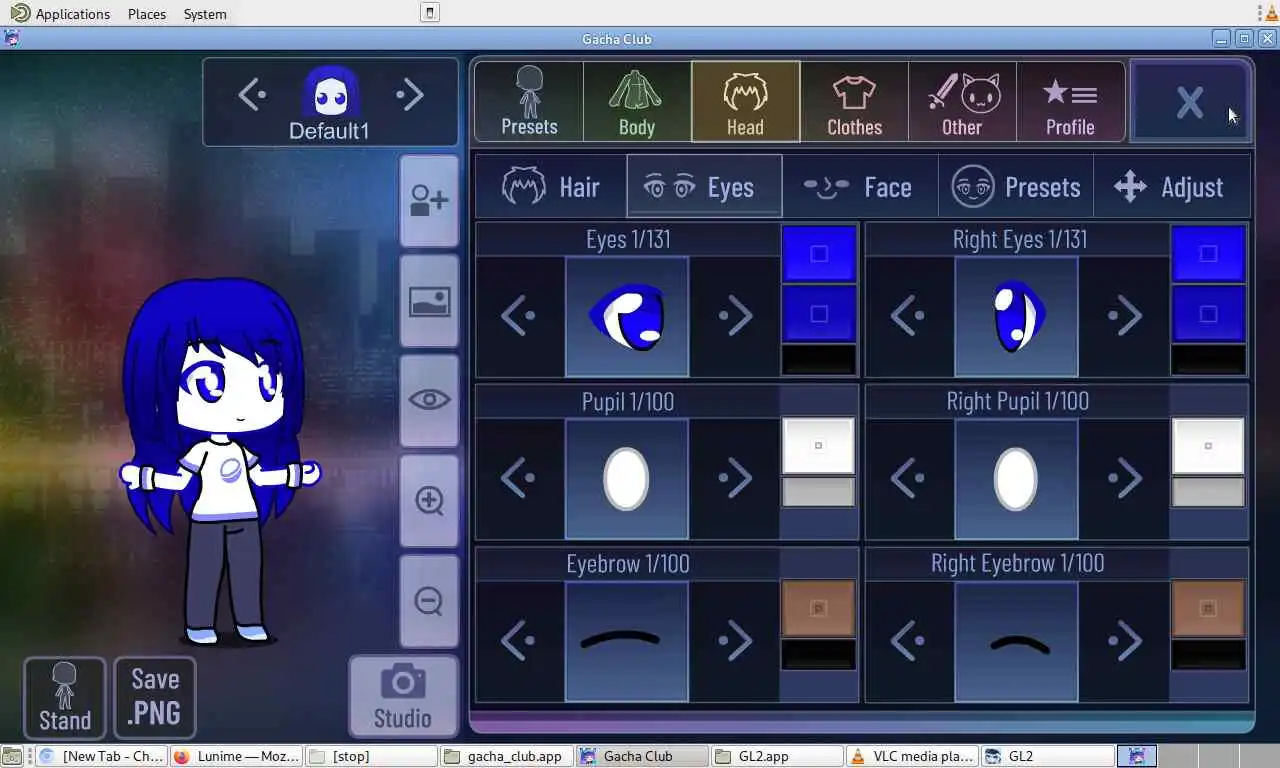Open the second blue Eyes color swatch
Screen dimensions: 1280x768
pos(819,314)
